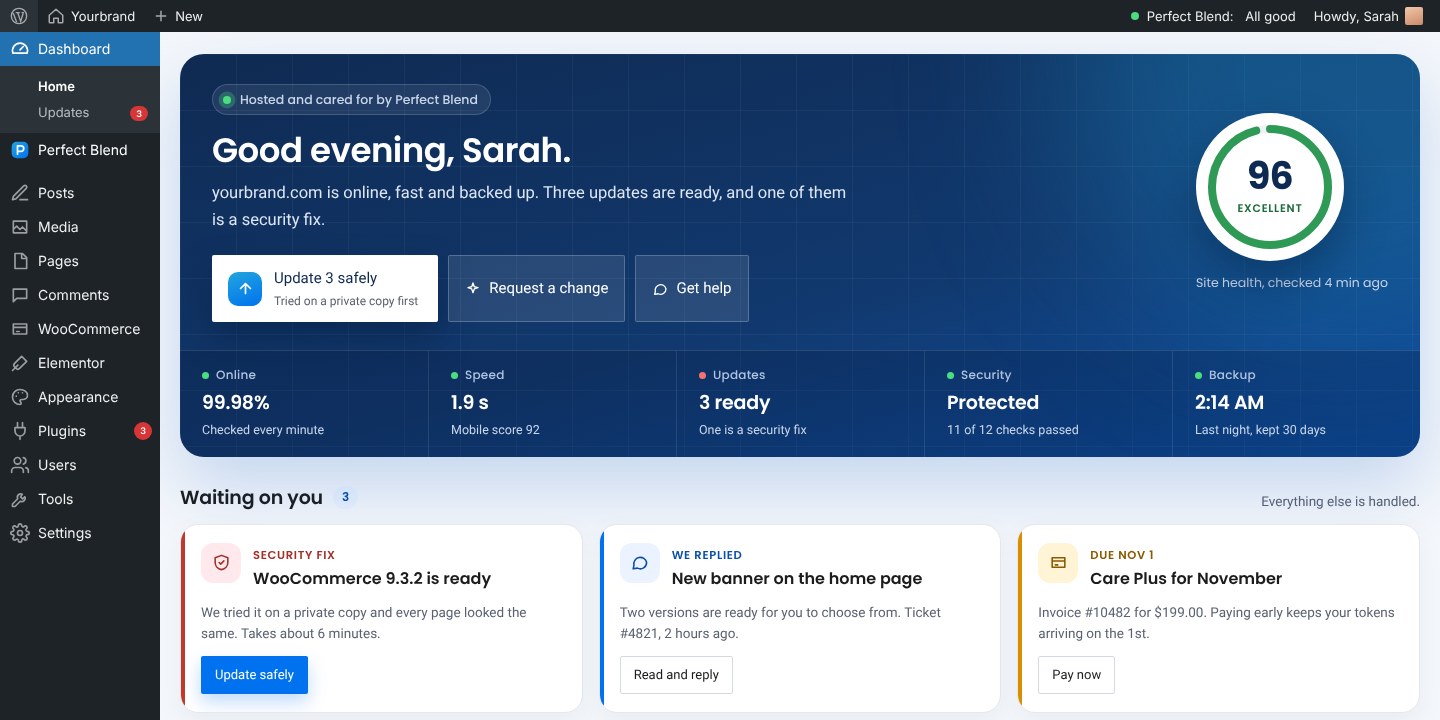This screenshot has width=1440, height=720.
Task: Go to Home submenu
Action: pyautogui.click(x=56, y=86)
